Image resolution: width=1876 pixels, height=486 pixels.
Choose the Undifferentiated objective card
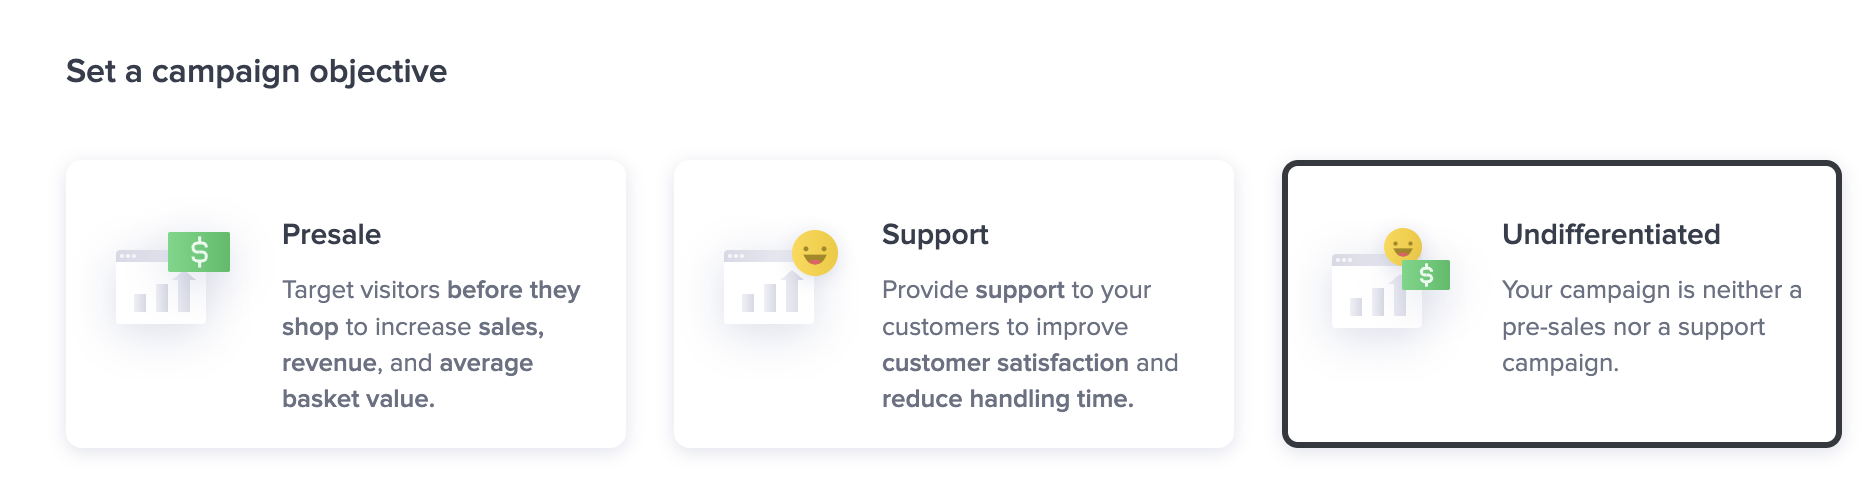click(x=1562, y=304)
